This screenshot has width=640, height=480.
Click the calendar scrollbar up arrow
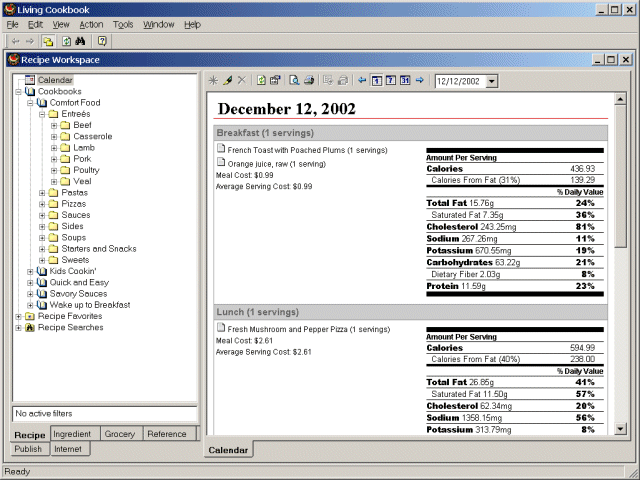(x=620, y=99)
